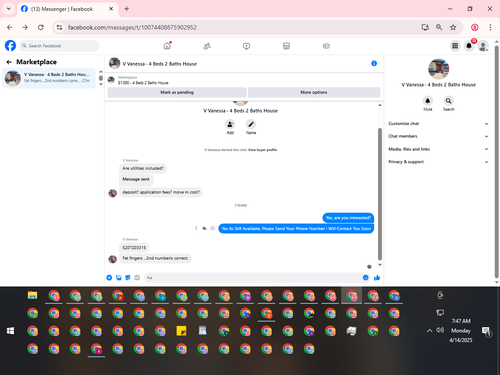This screenshot has width=500, height=375.
Task: Open Windows Start menu
Action: (x=10, y=331)
